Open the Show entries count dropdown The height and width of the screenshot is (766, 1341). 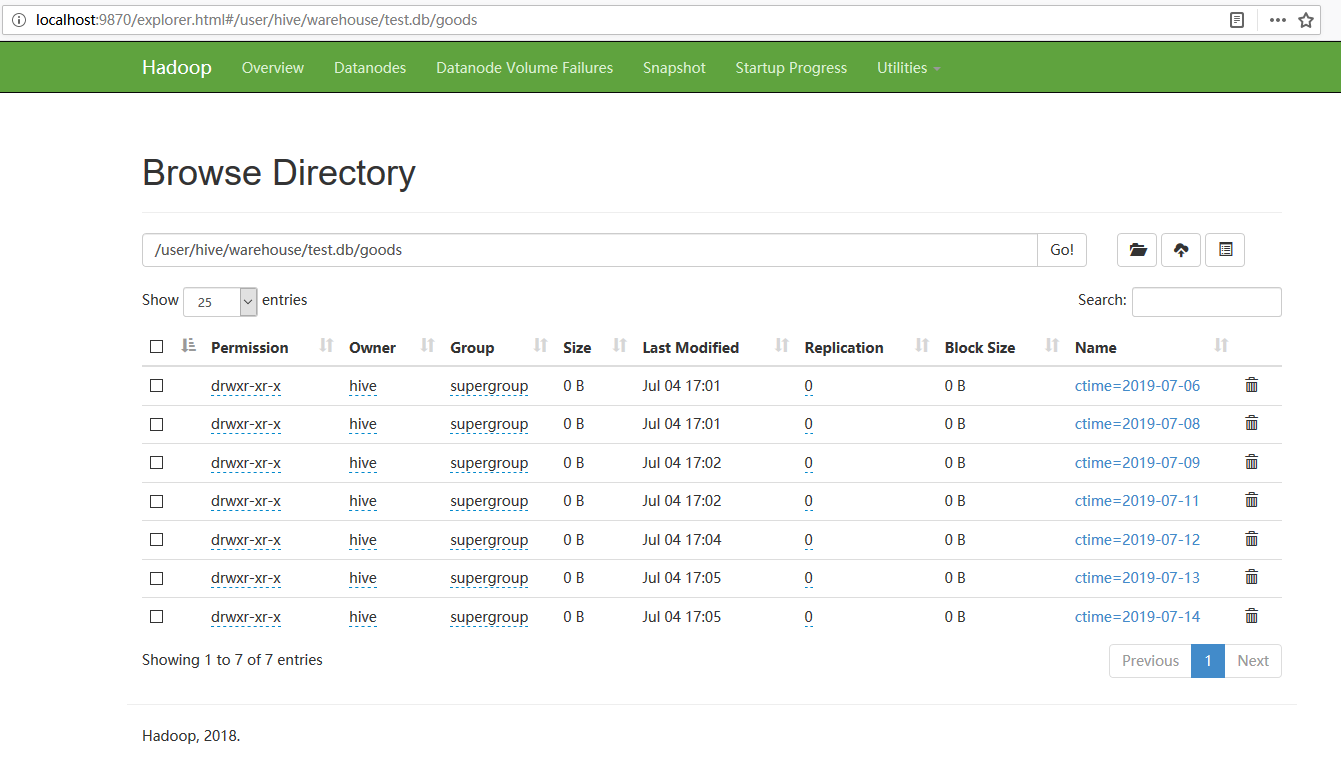tap(220, 301)
